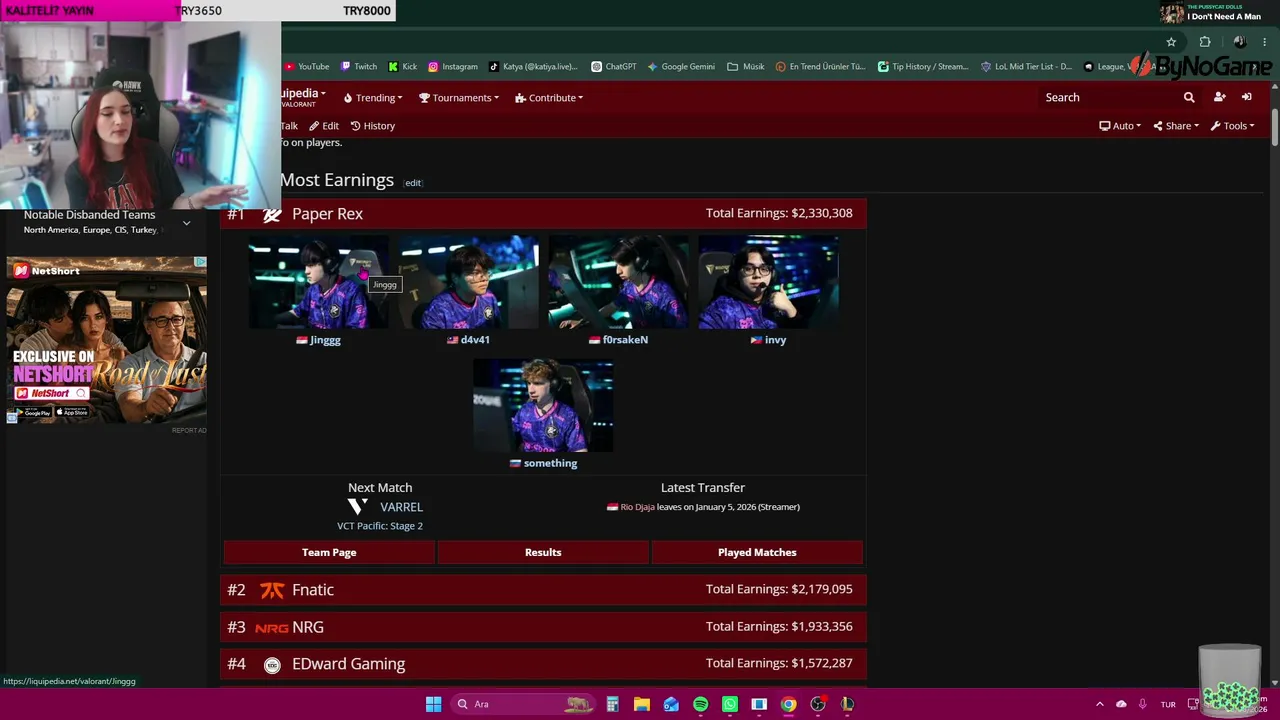Open the Müsik bookmarks folder
The height and width of the screenshot is (720, 1280).
pyautogui.click(x=746, y=67)
